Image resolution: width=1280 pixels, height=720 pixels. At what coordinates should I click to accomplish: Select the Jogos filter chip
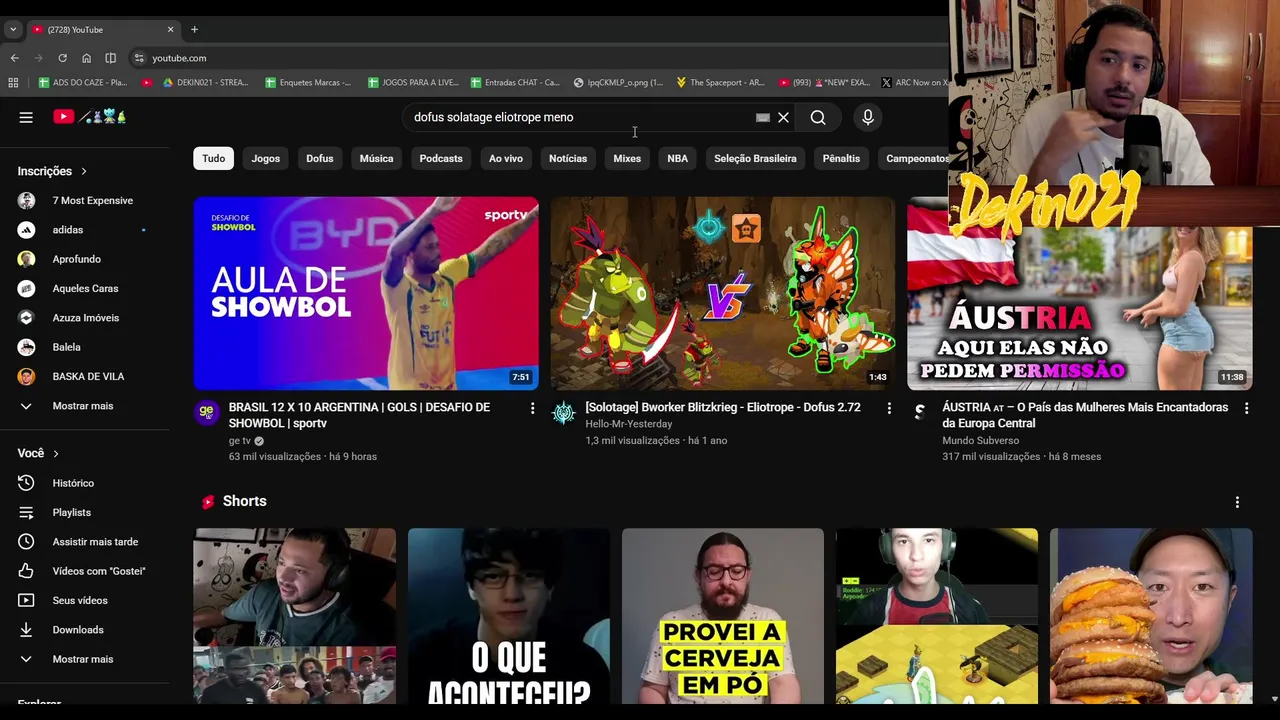coord(265,158)
